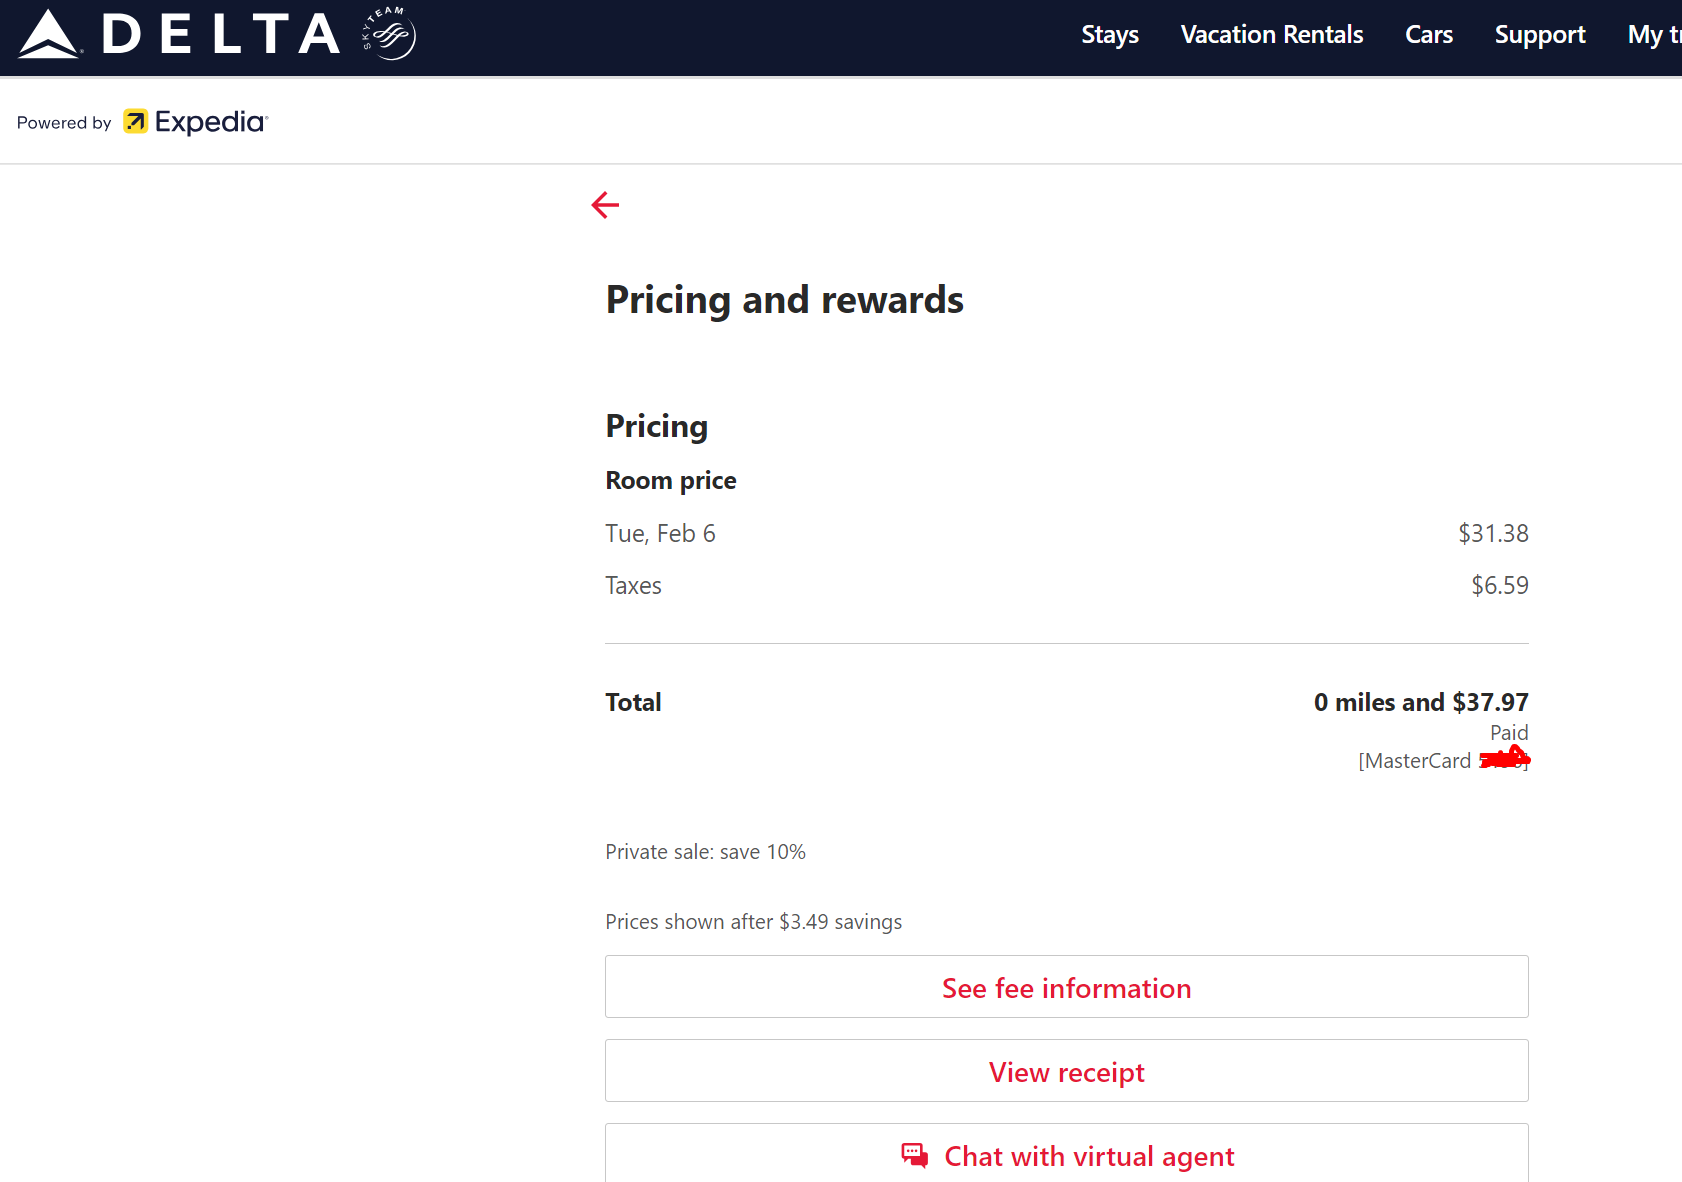Open View receipt
Image resolution: width=1682 pixels, height=1182 pixels.
click(1066, 1071)
